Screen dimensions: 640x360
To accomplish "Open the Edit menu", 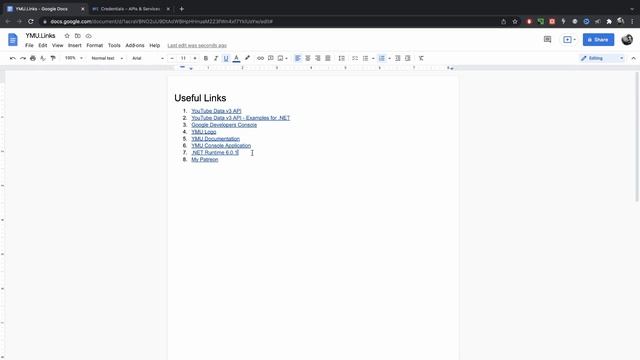I will pyautogui.click(x=43, y=45).
